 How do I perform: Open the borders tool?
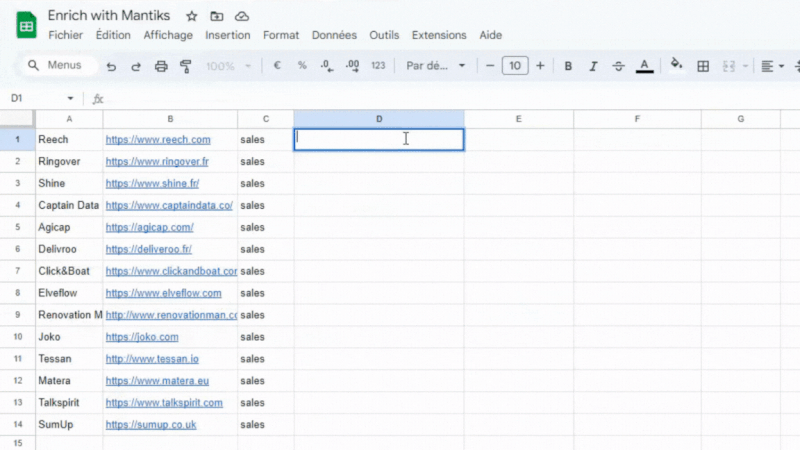point(703,66)
